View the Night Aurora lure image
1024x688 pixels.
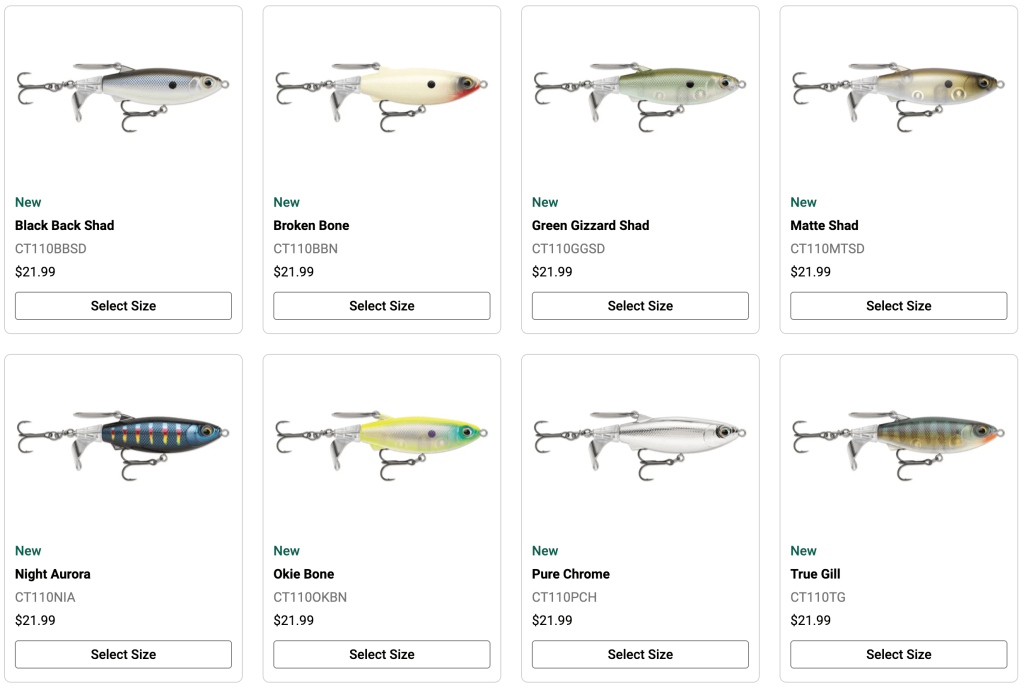[x=123, y=440]
